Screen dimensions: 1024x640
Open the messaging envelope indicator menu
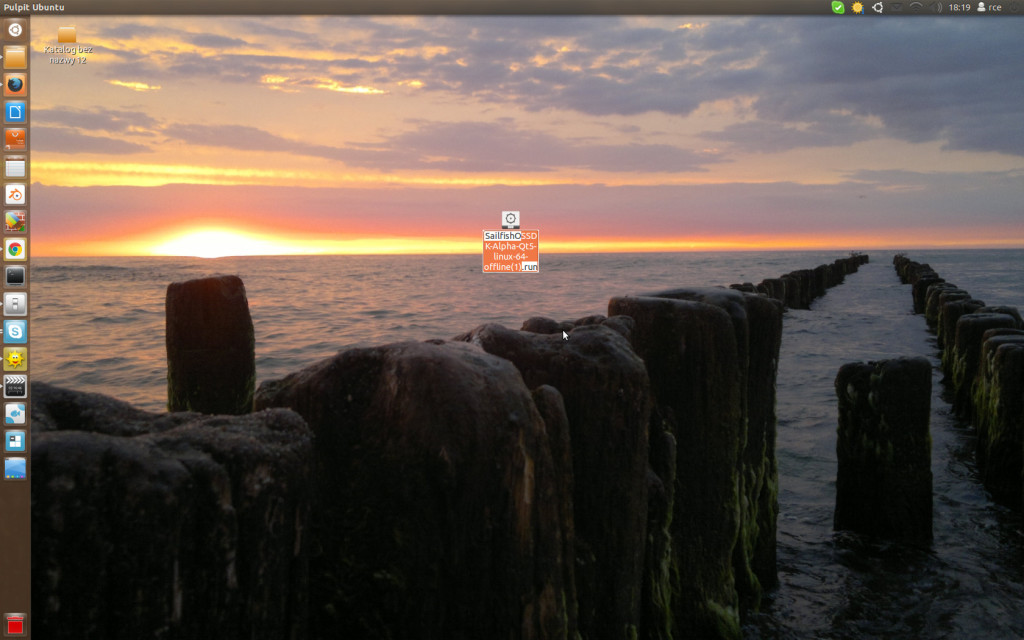tap(897, 7)
